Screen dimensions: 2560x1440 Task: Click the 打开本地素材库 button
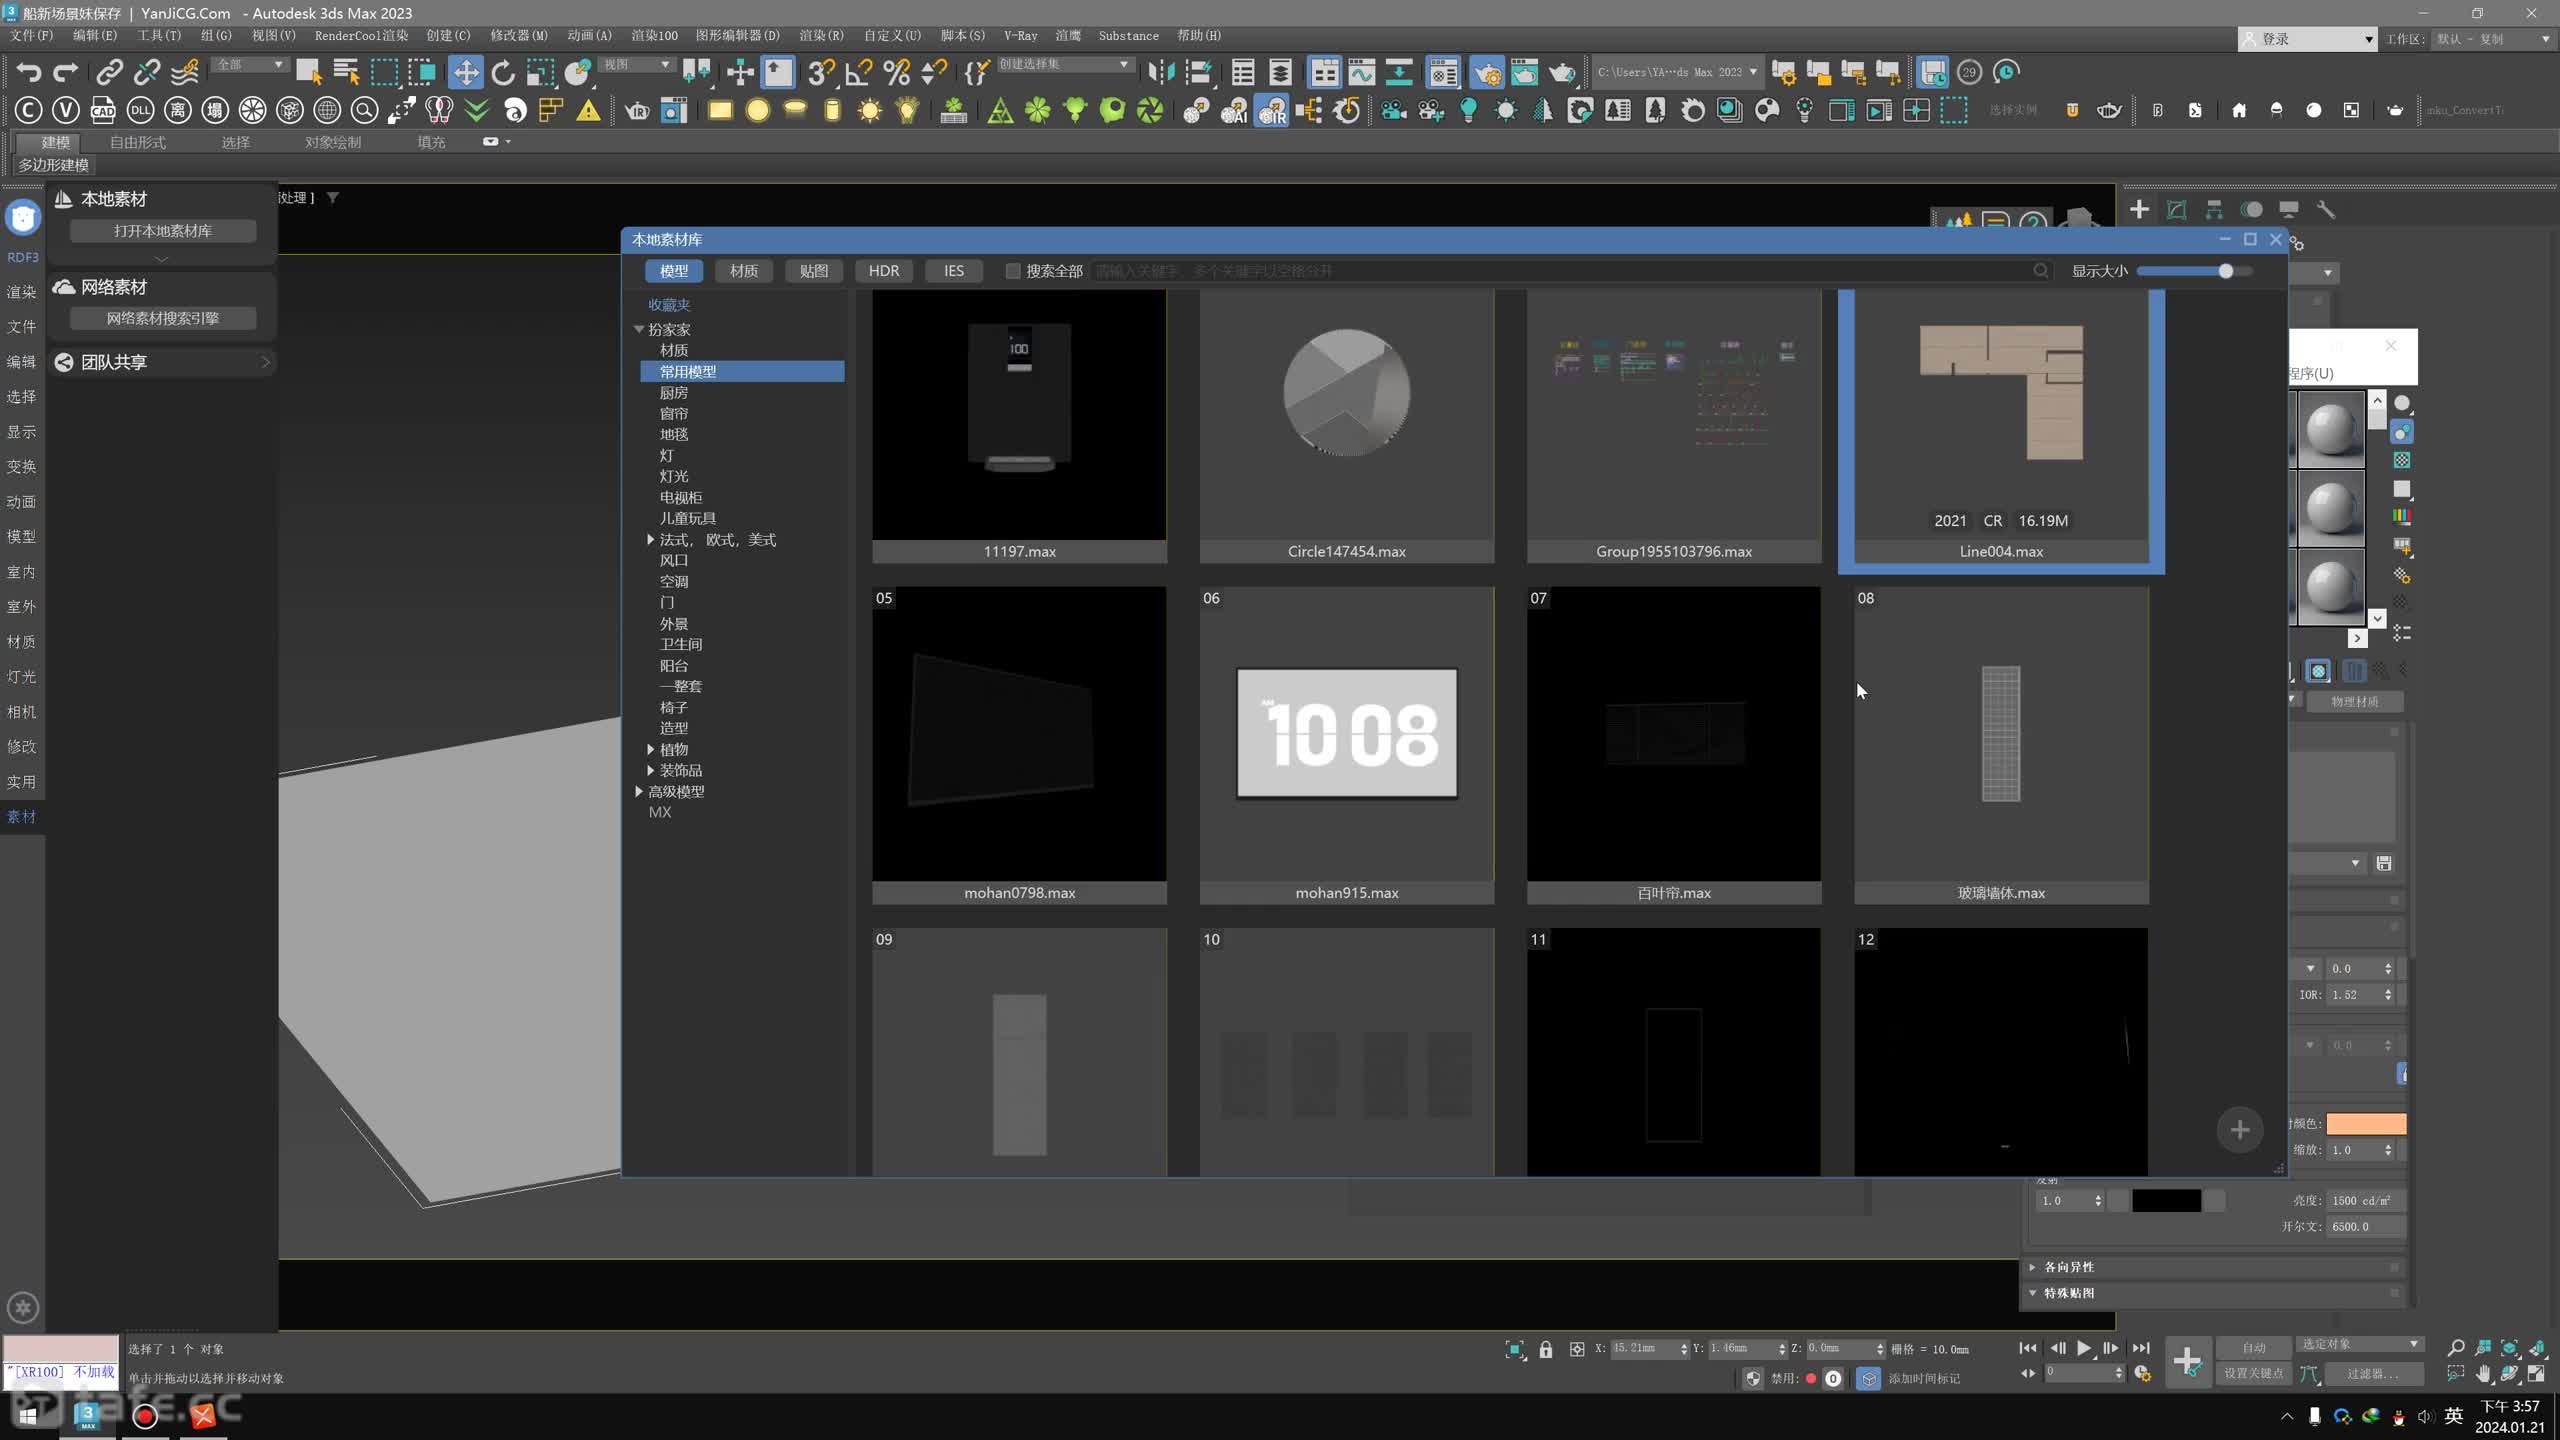coord(162,230)
